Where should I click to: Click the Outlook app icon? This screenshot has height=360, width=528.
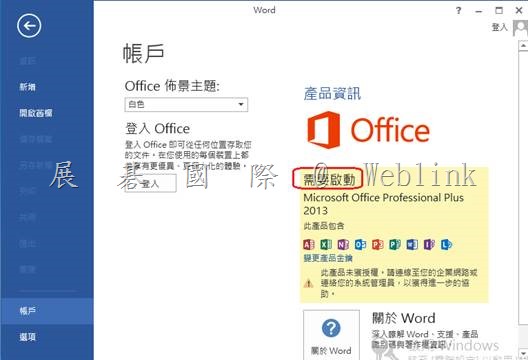pyautogui.click(x=360, y=244)
